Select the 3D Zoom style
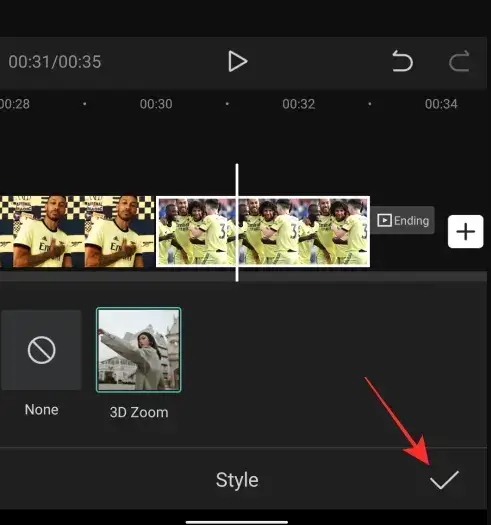Image resolution: width=491 pixels, height=525 pixels. [x=139, y=350]
